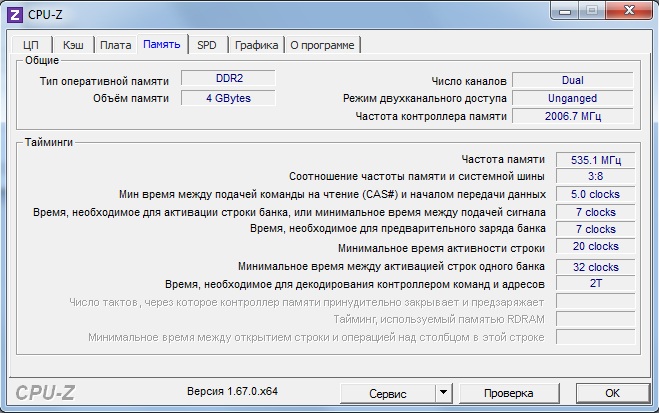The image size is (659, 413).
Task: Click the Версия 1.67.0.x64 text
Action: click(x=232, y=391)
